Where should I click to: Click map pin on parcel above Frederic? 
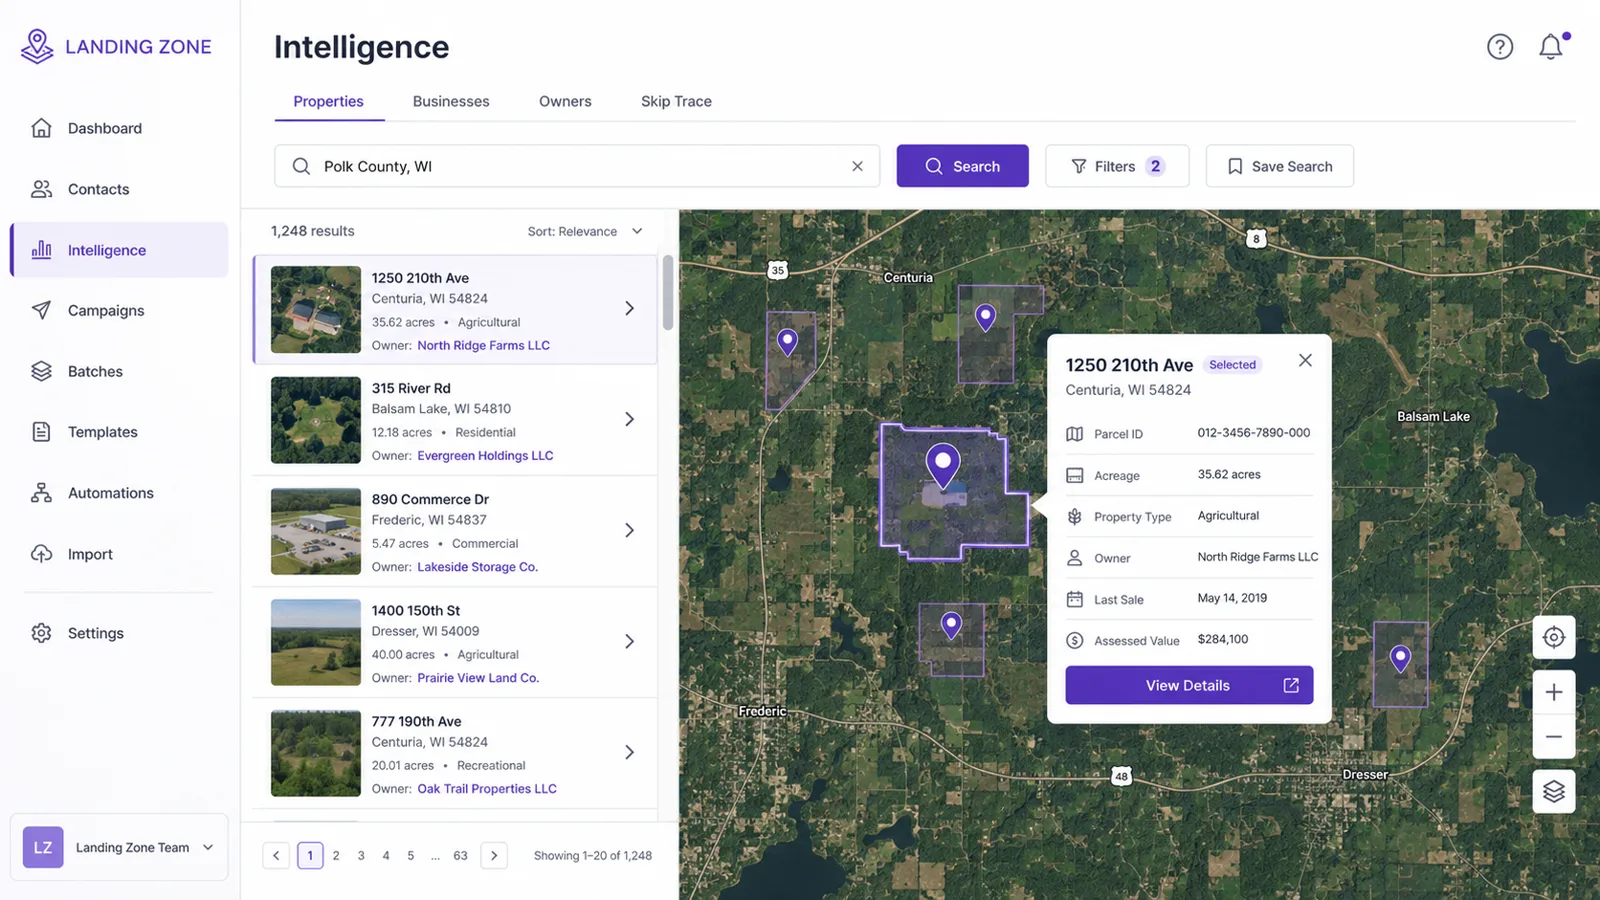pos(951,625)
